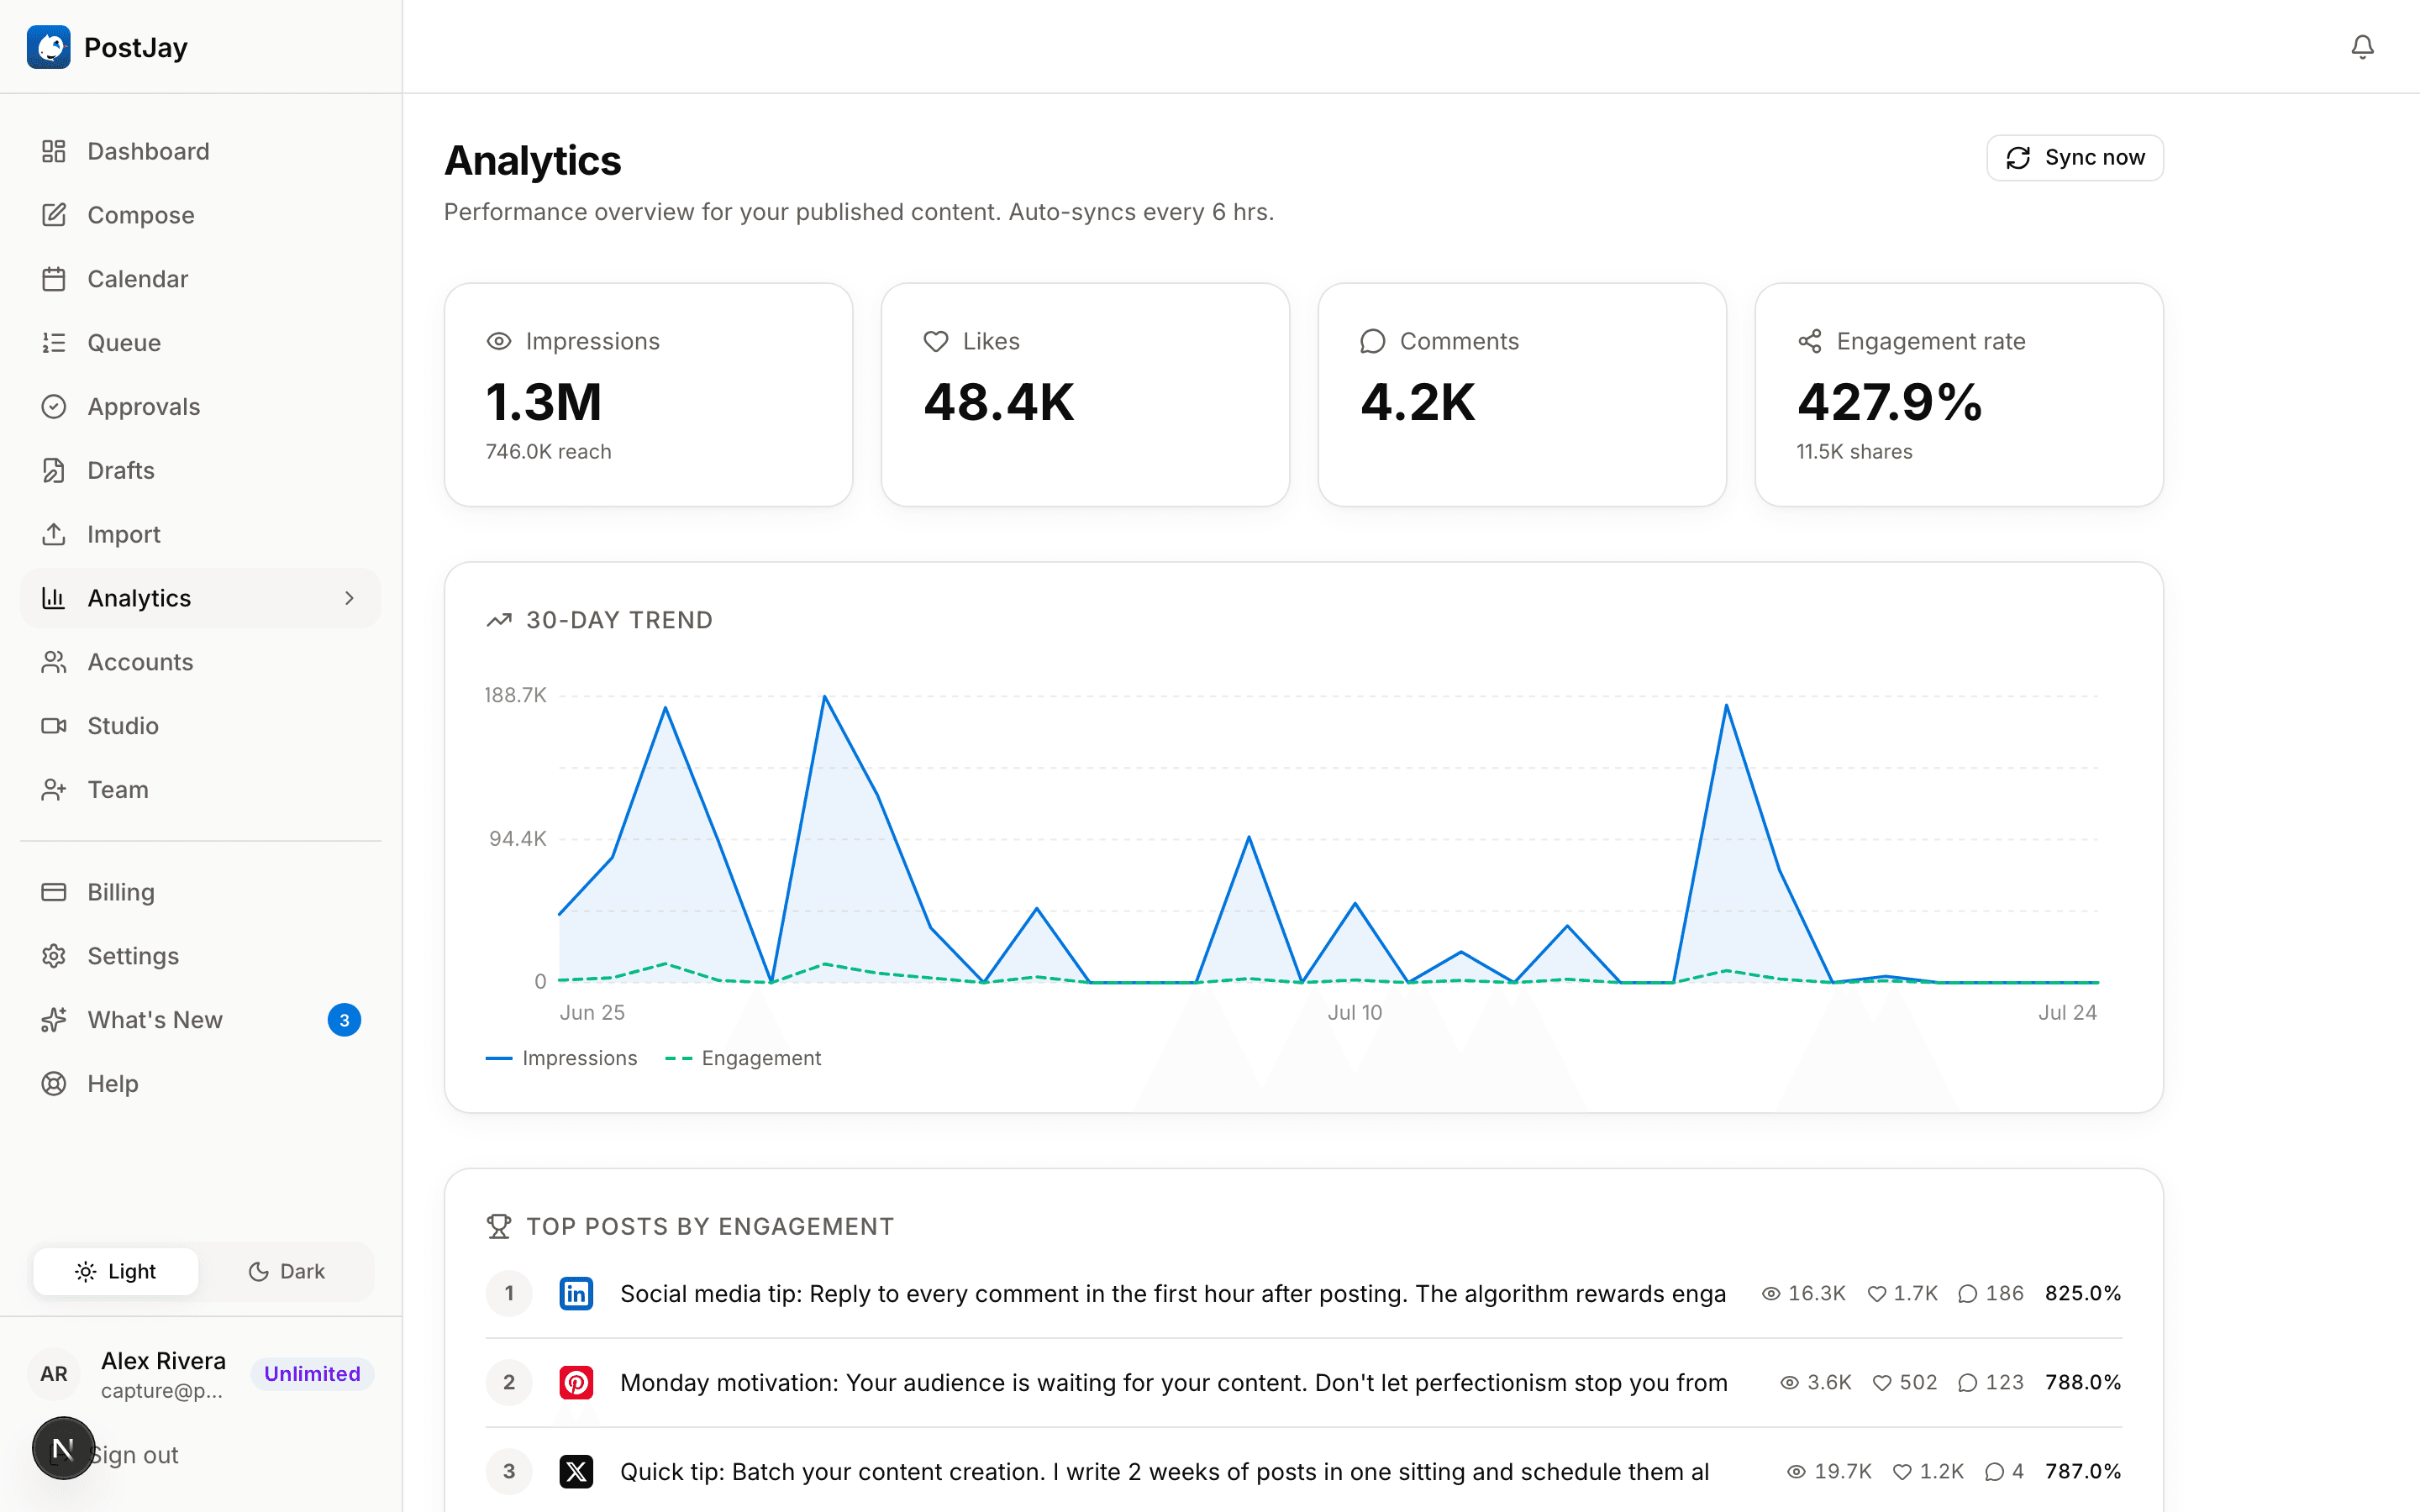The image size is (2420, 1512).
Task: Click the Engagement rate share icon
Action: point(1810,341)
